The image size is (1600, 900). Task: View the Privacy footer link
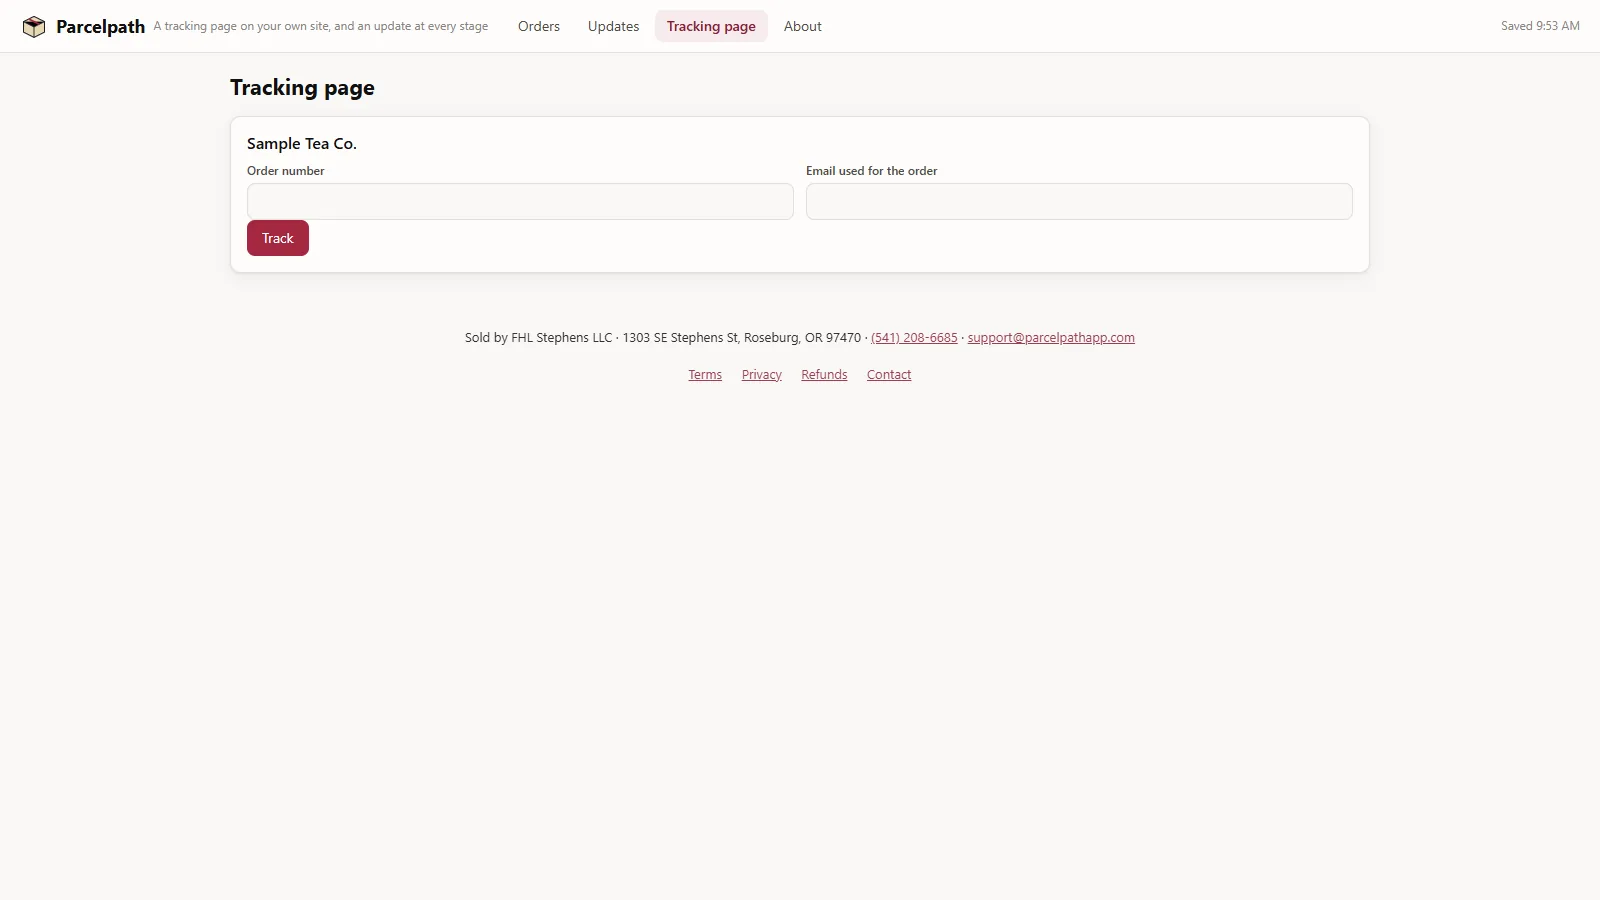click(762, 375)
